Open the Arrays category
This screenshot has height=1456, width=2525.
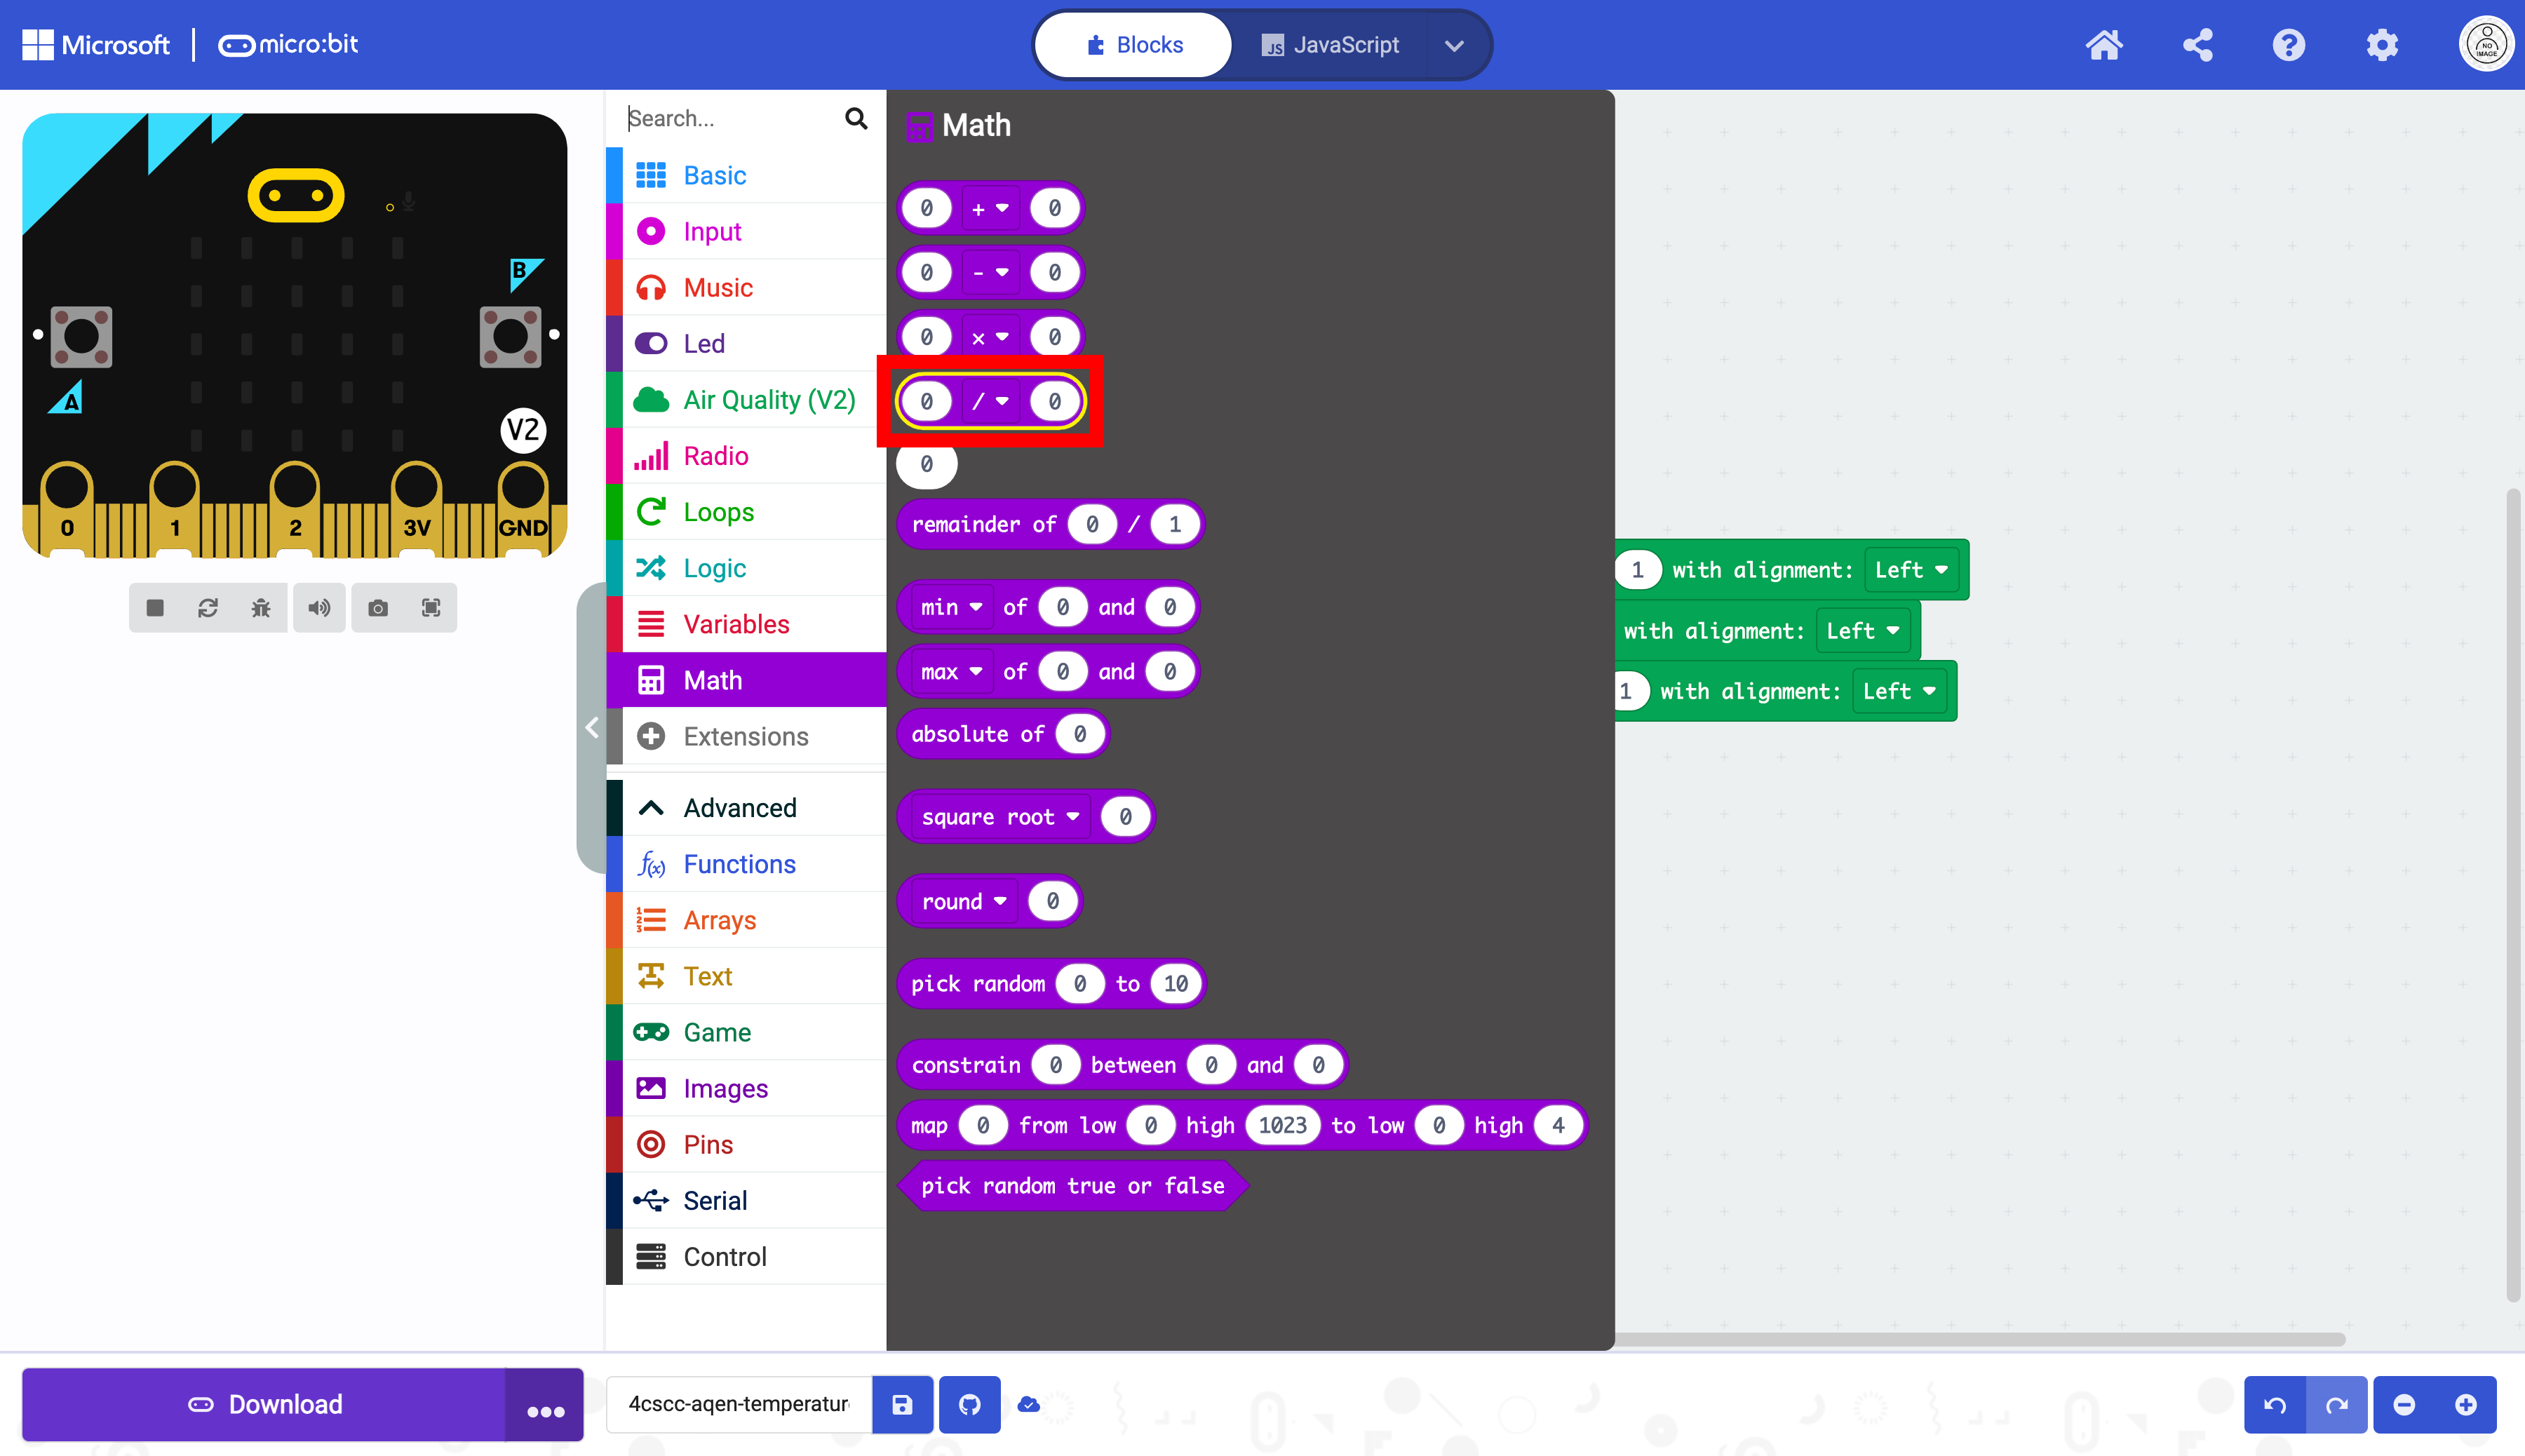click(746, 920)
